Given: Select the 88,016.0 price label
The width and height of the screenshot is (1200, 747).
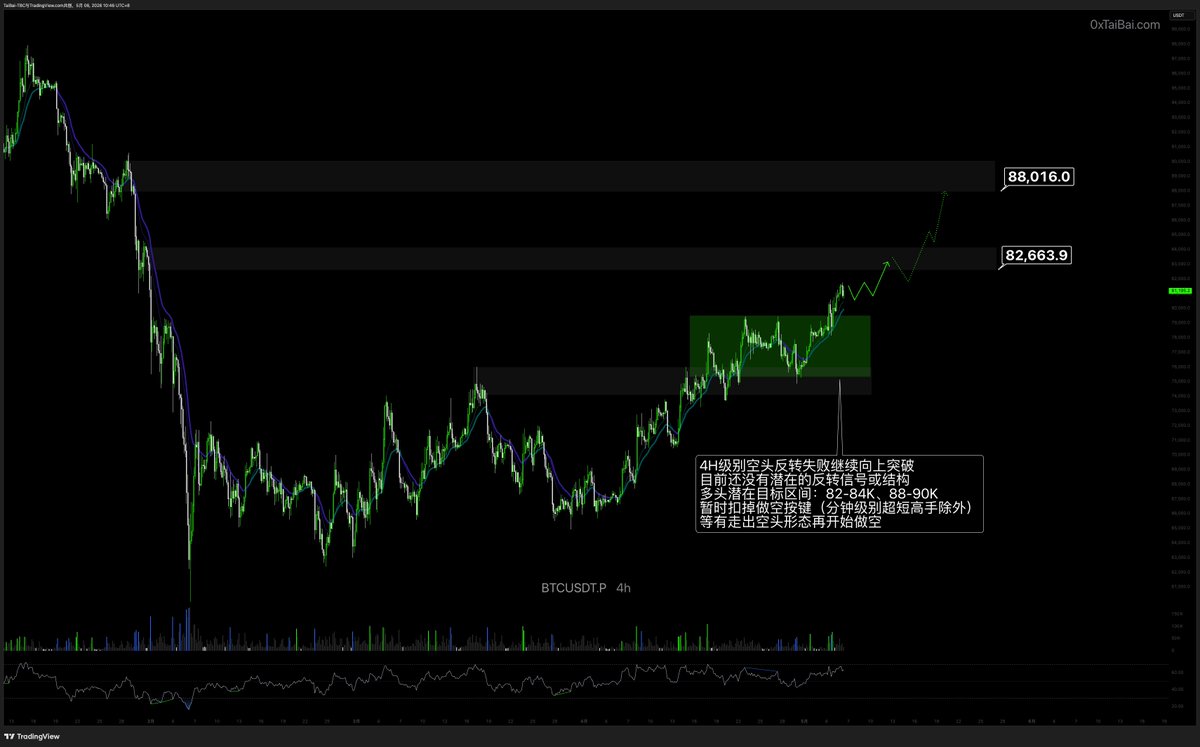Looking at the screenshot, I should [1039, 177].
